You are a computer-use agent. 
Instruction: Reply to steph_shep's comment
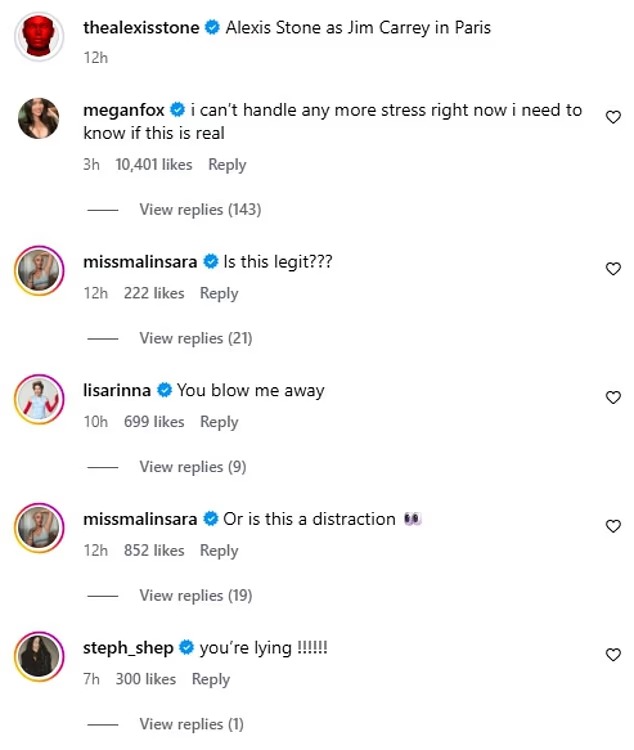point(211,680)
